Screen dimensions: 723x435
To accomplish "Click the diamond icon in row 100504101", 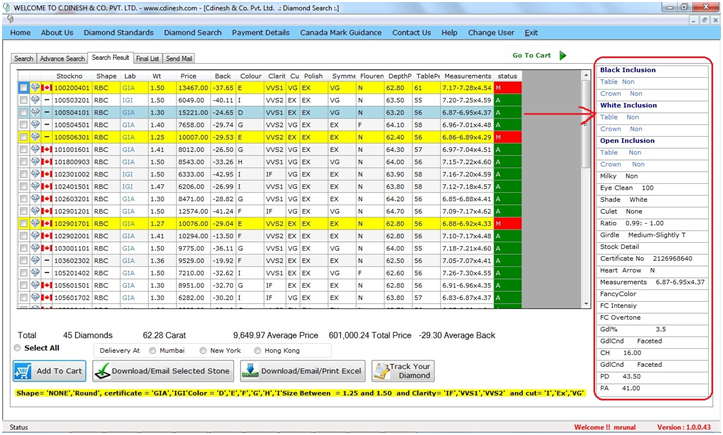I will (35, 112).
